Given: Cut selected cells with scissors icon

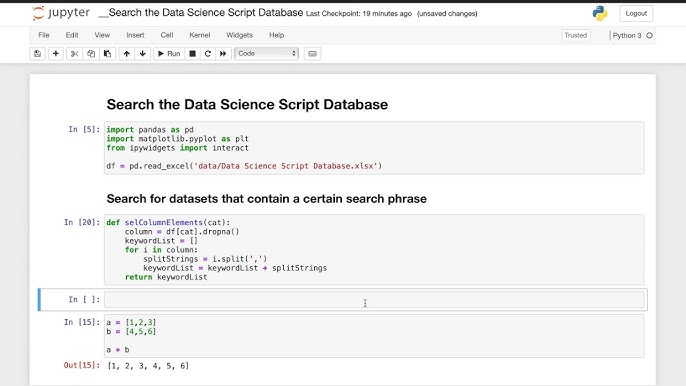Looking at the screenshot, I should pos(74,54).
